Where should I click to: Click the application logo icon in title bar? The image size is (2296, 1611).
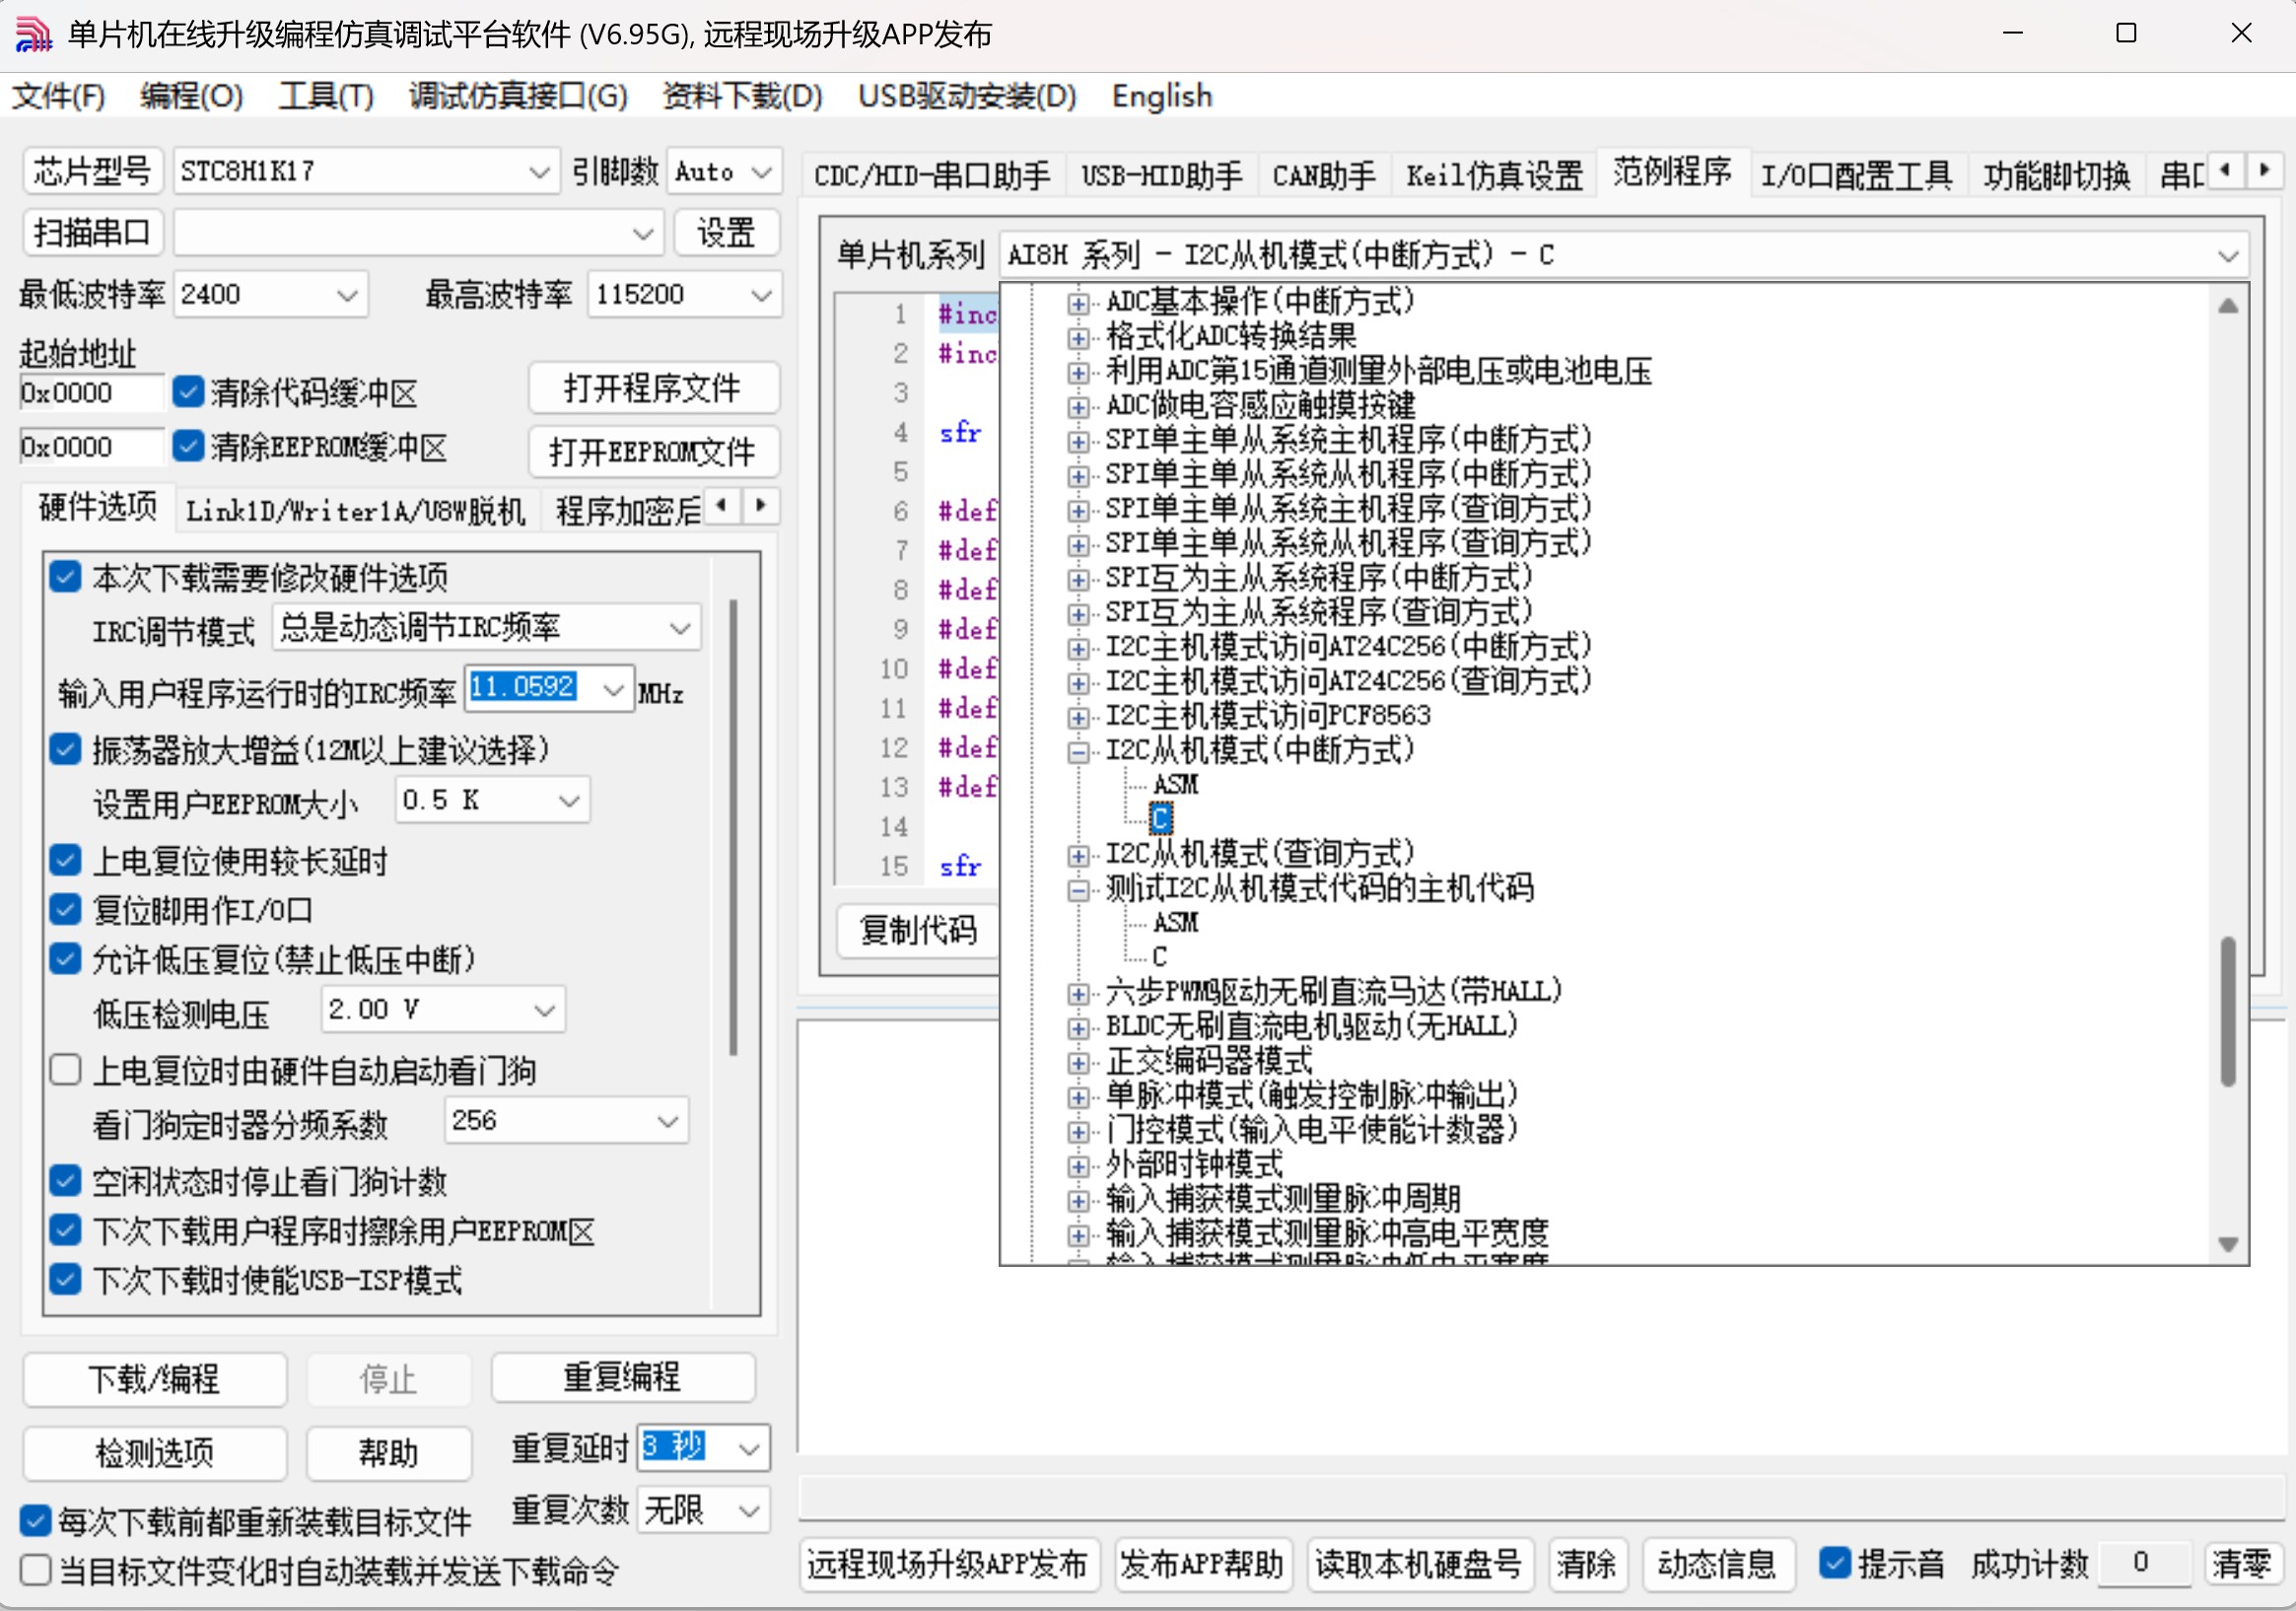click(34, 34)
